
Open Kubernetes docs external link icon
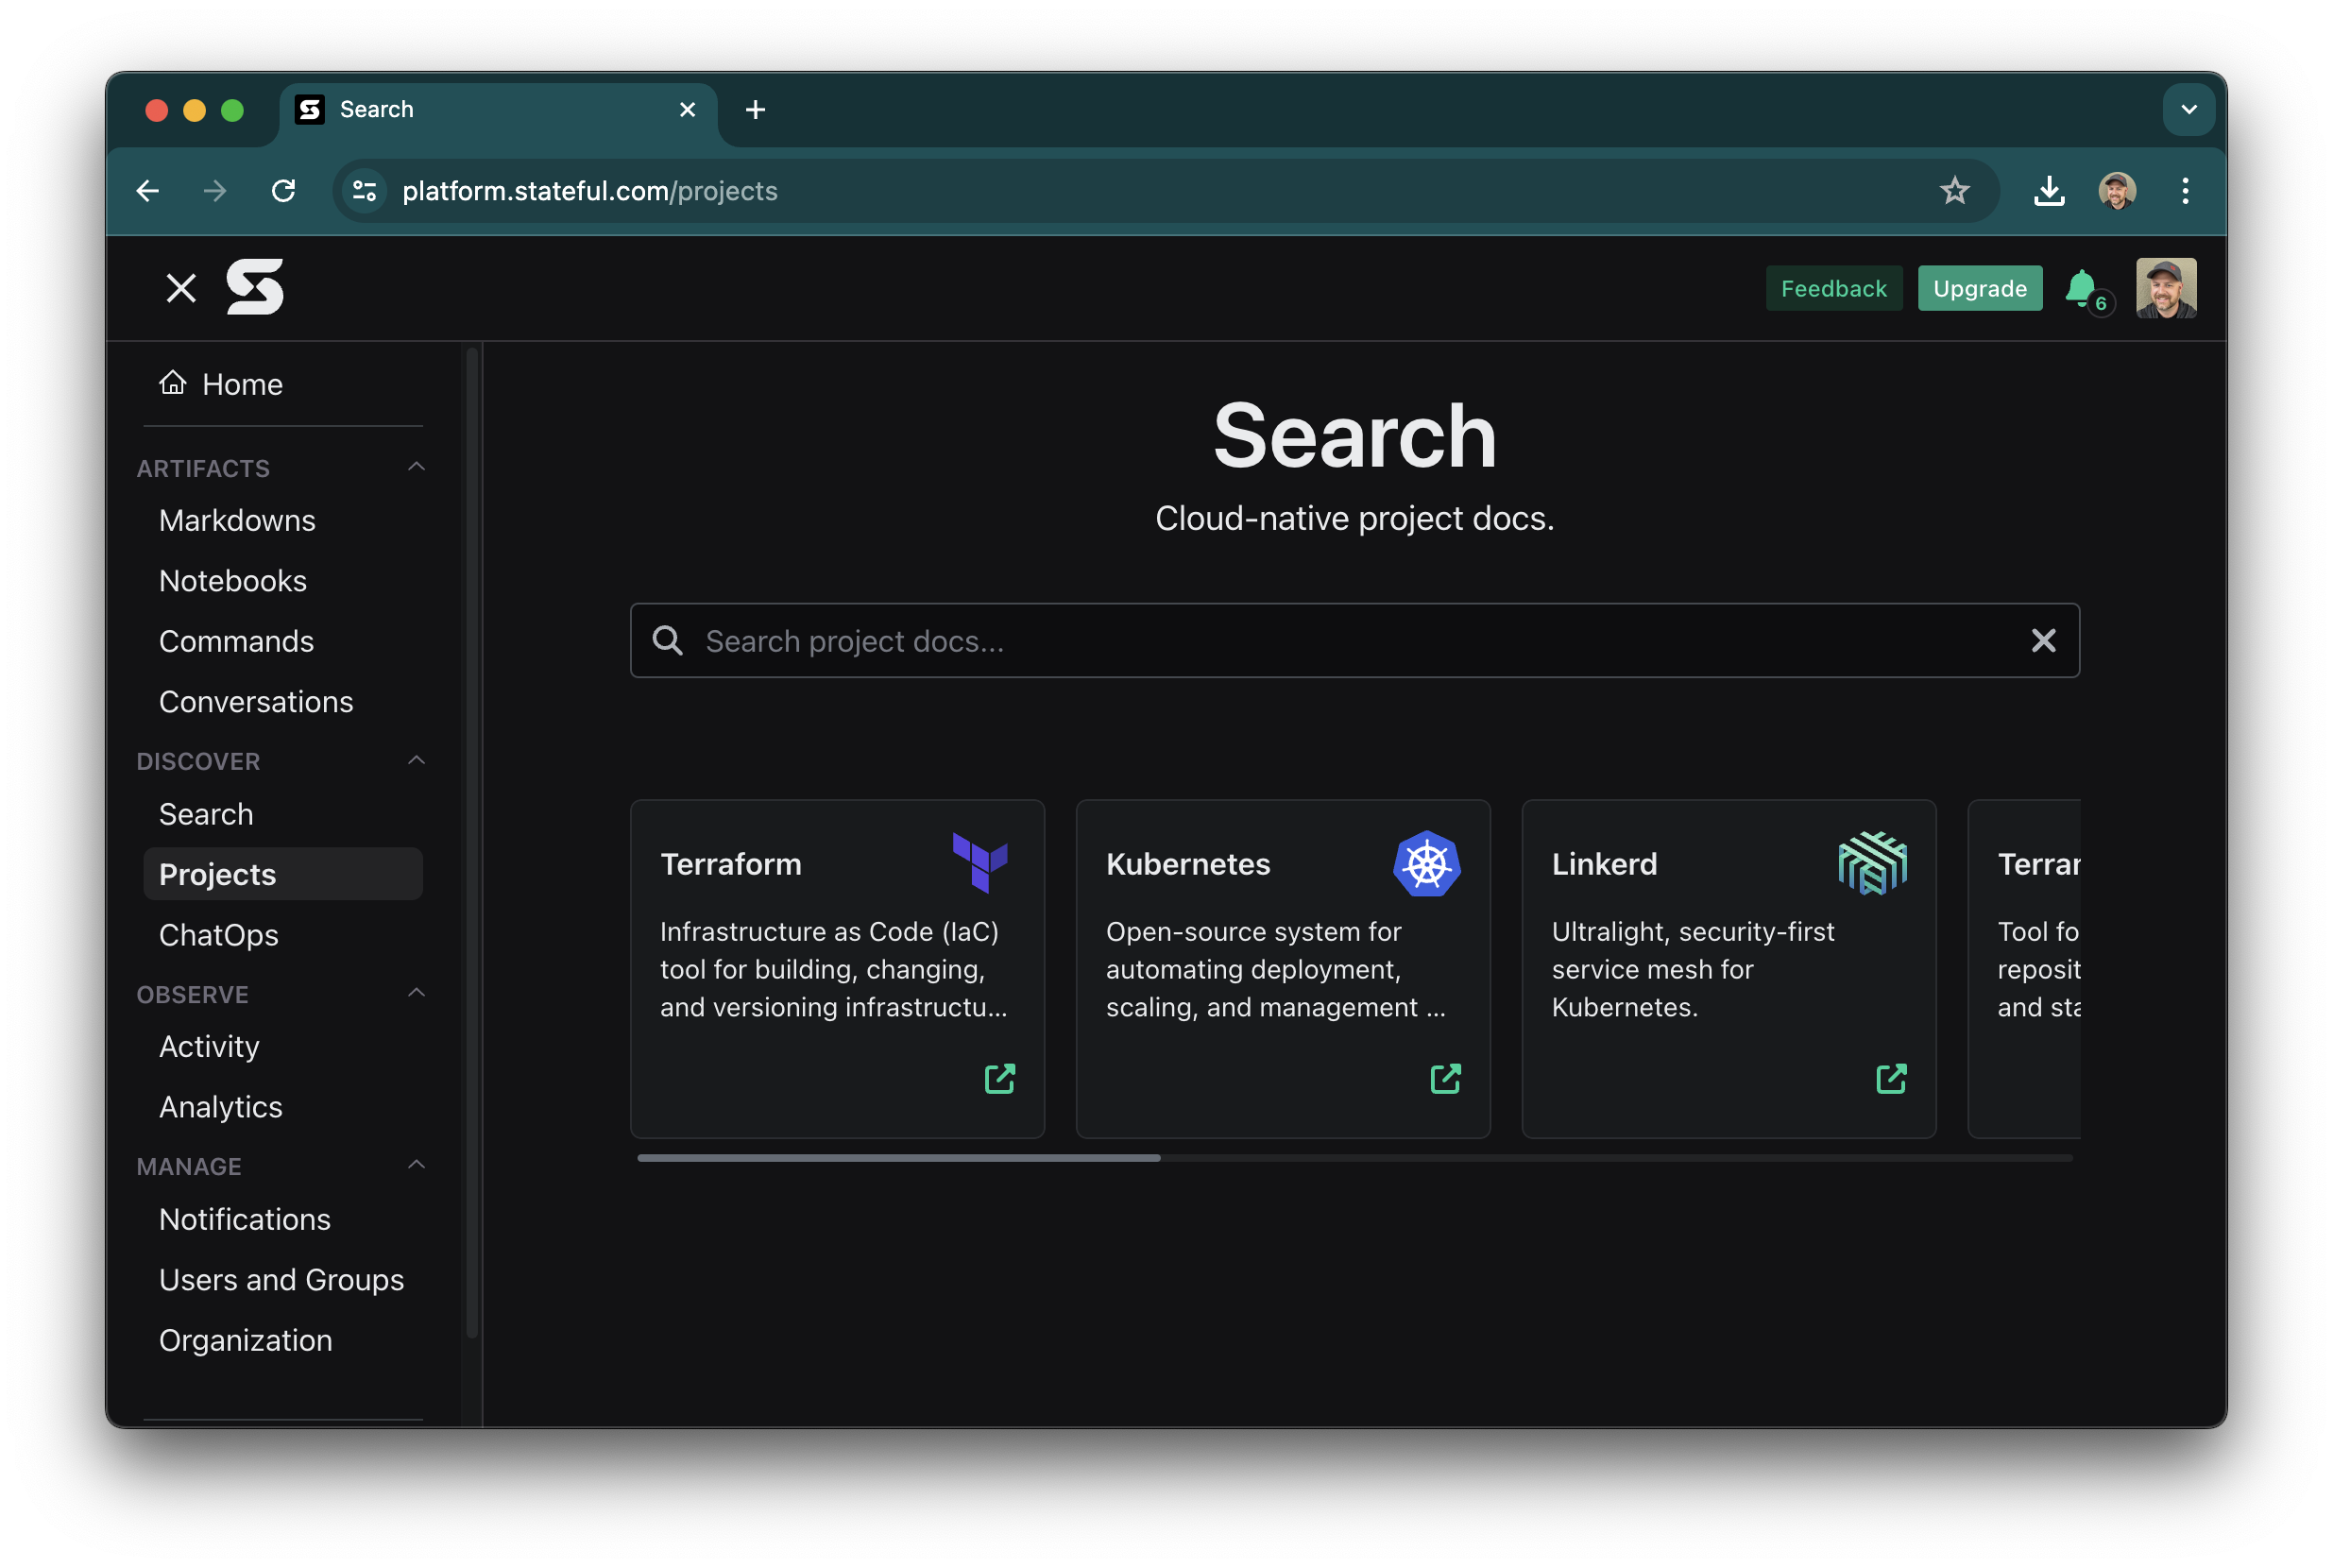coord(1446,1078)
